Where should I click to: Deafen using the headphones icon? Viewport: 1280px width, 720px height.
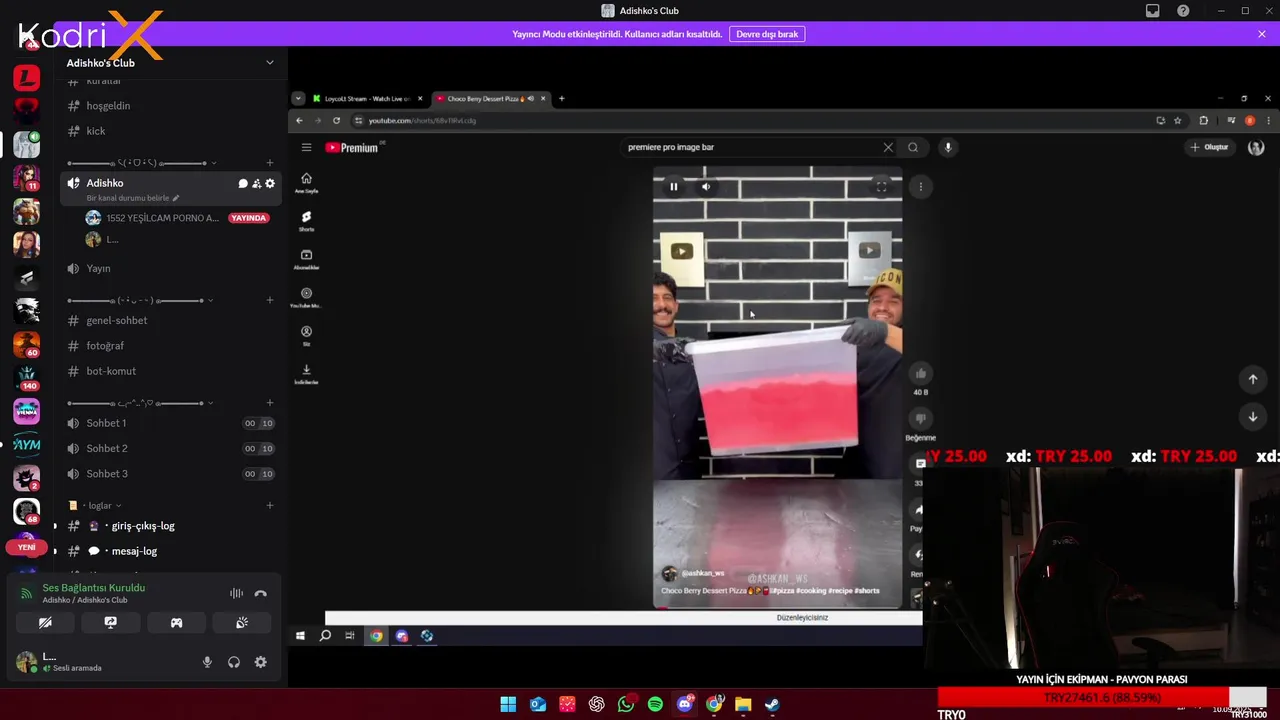point(234,662)
